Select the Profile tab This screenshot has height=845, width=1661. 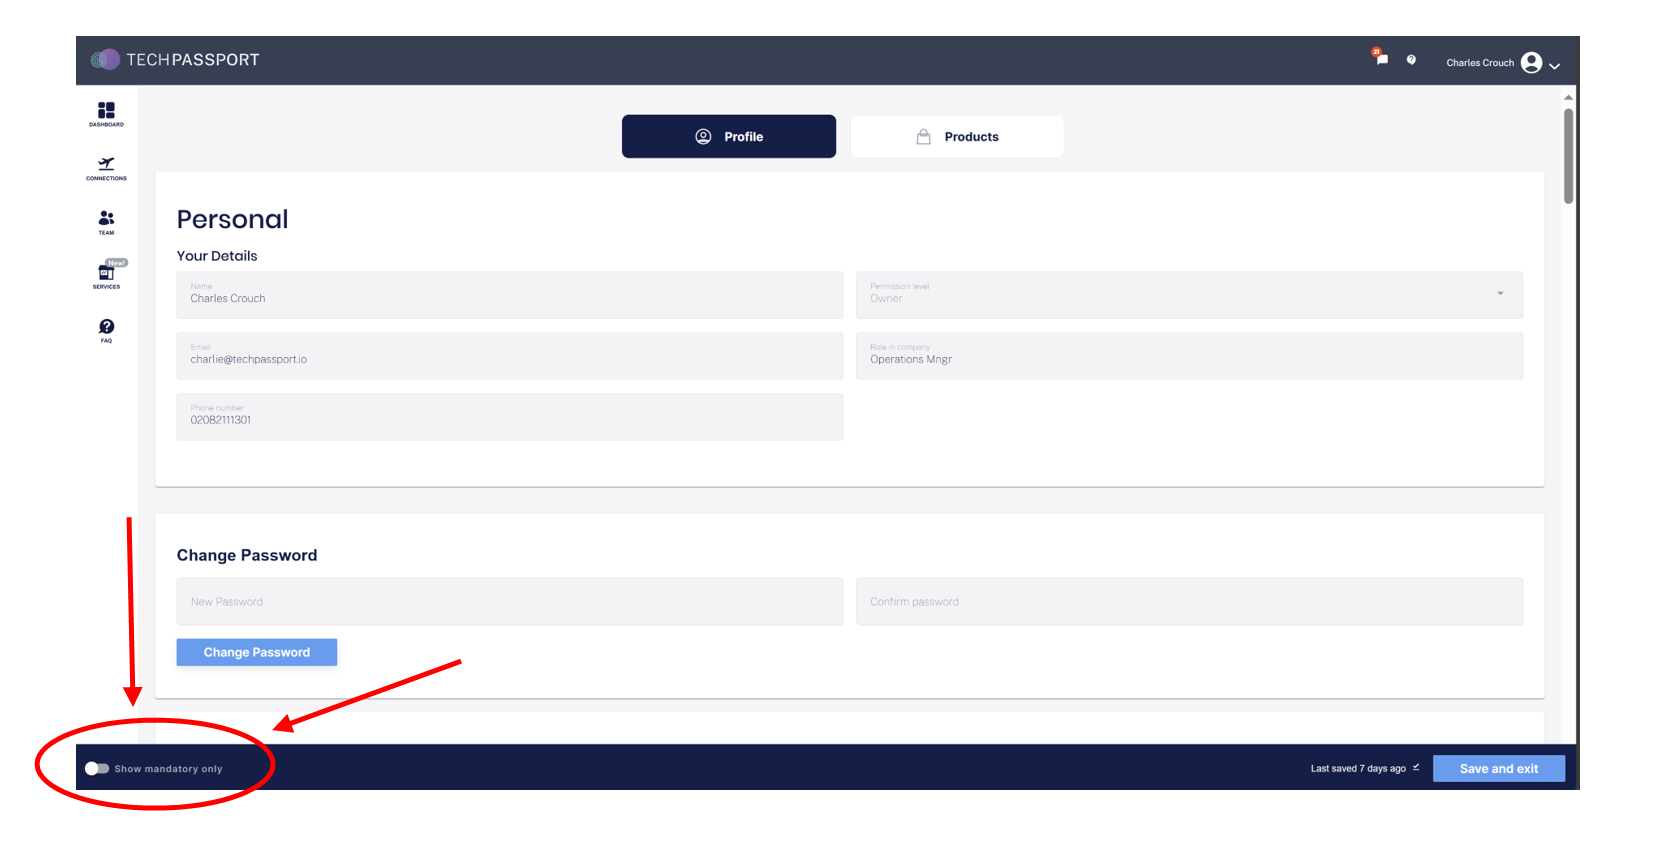pos(728,137)
